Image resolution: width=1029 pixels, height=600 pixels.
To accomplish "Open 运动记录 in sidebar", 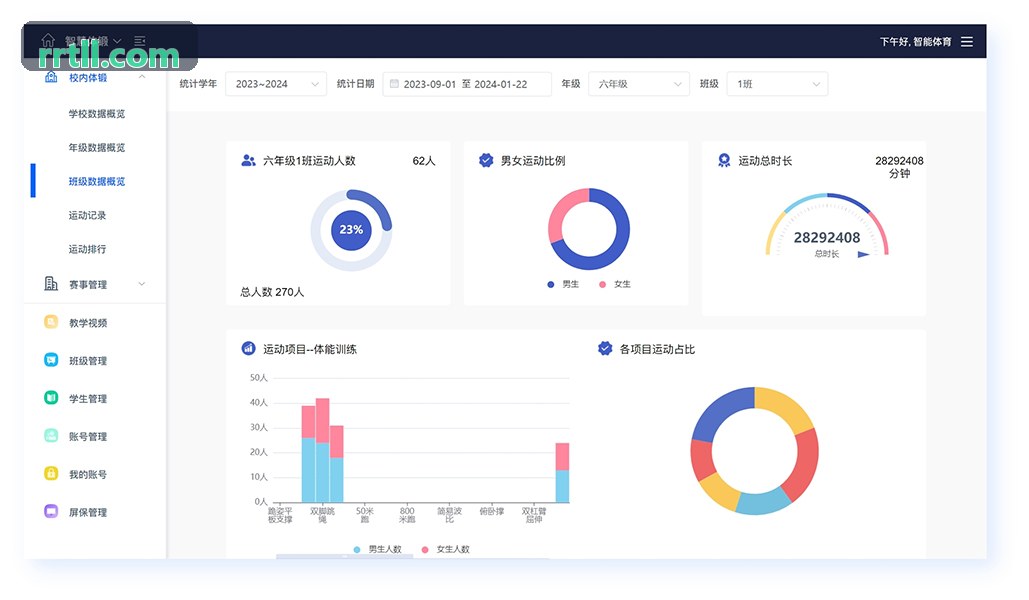I will pyautogui.click(x=87, y=215).
